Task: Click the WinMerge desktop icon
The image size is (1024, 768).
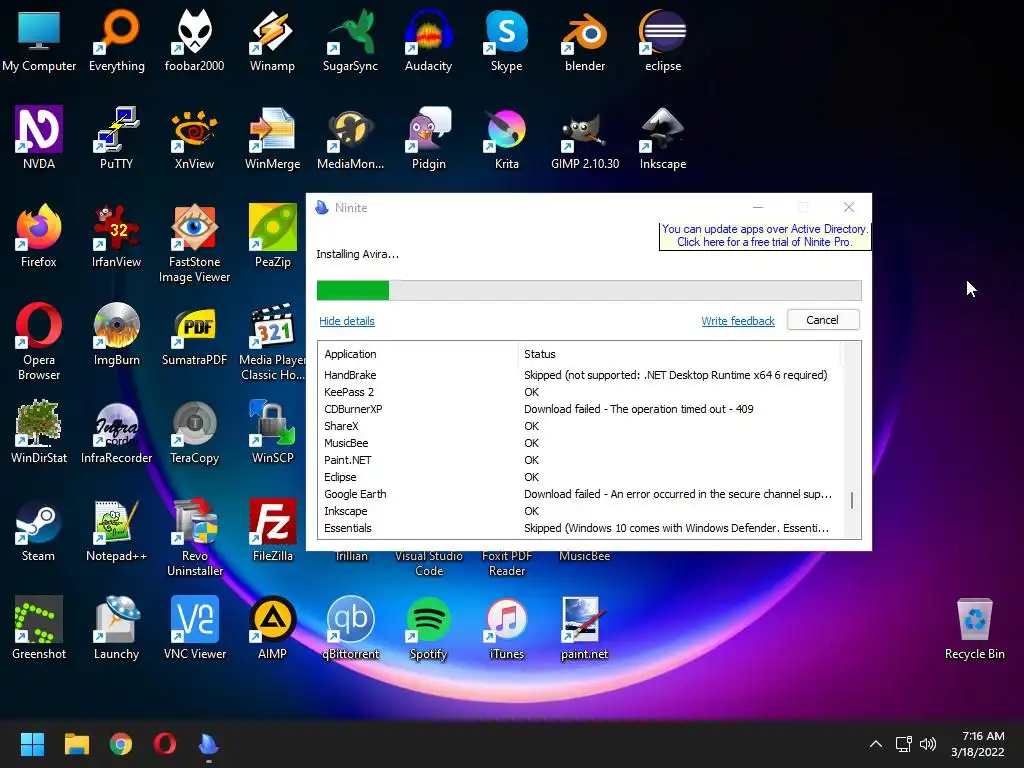Action: [272, 137]
